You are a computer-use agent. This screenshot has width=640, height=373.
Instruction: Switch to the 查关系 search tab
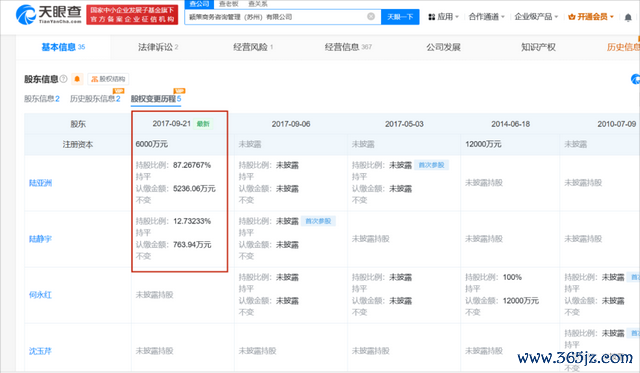258,4
